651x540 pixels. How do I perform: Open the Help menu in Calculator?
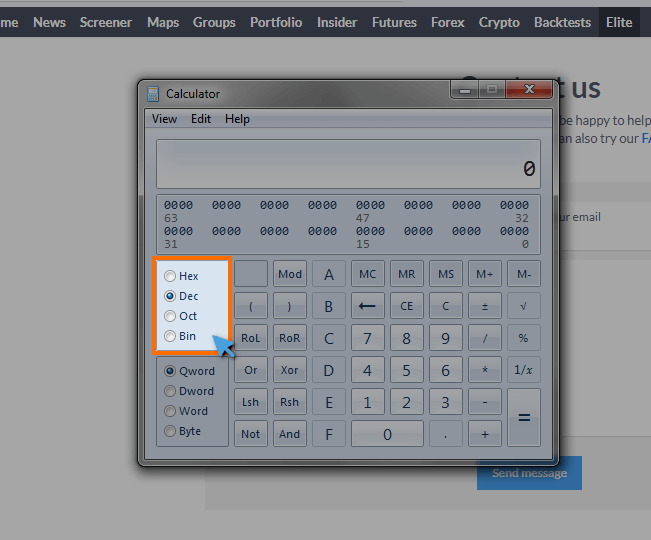pos(237,119)
